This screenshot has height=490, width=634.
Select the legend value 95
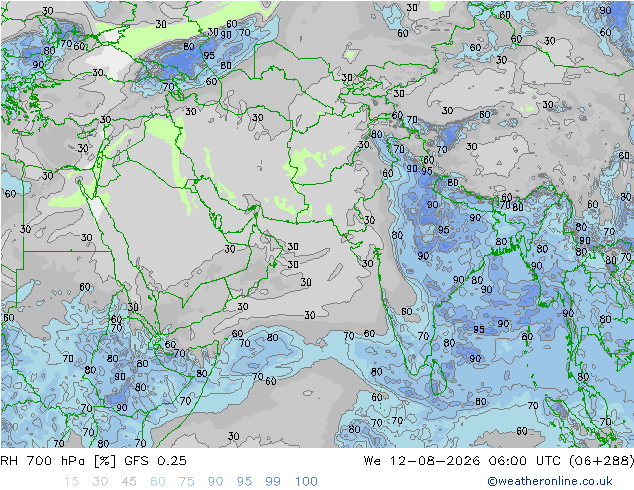pos(244,482)
